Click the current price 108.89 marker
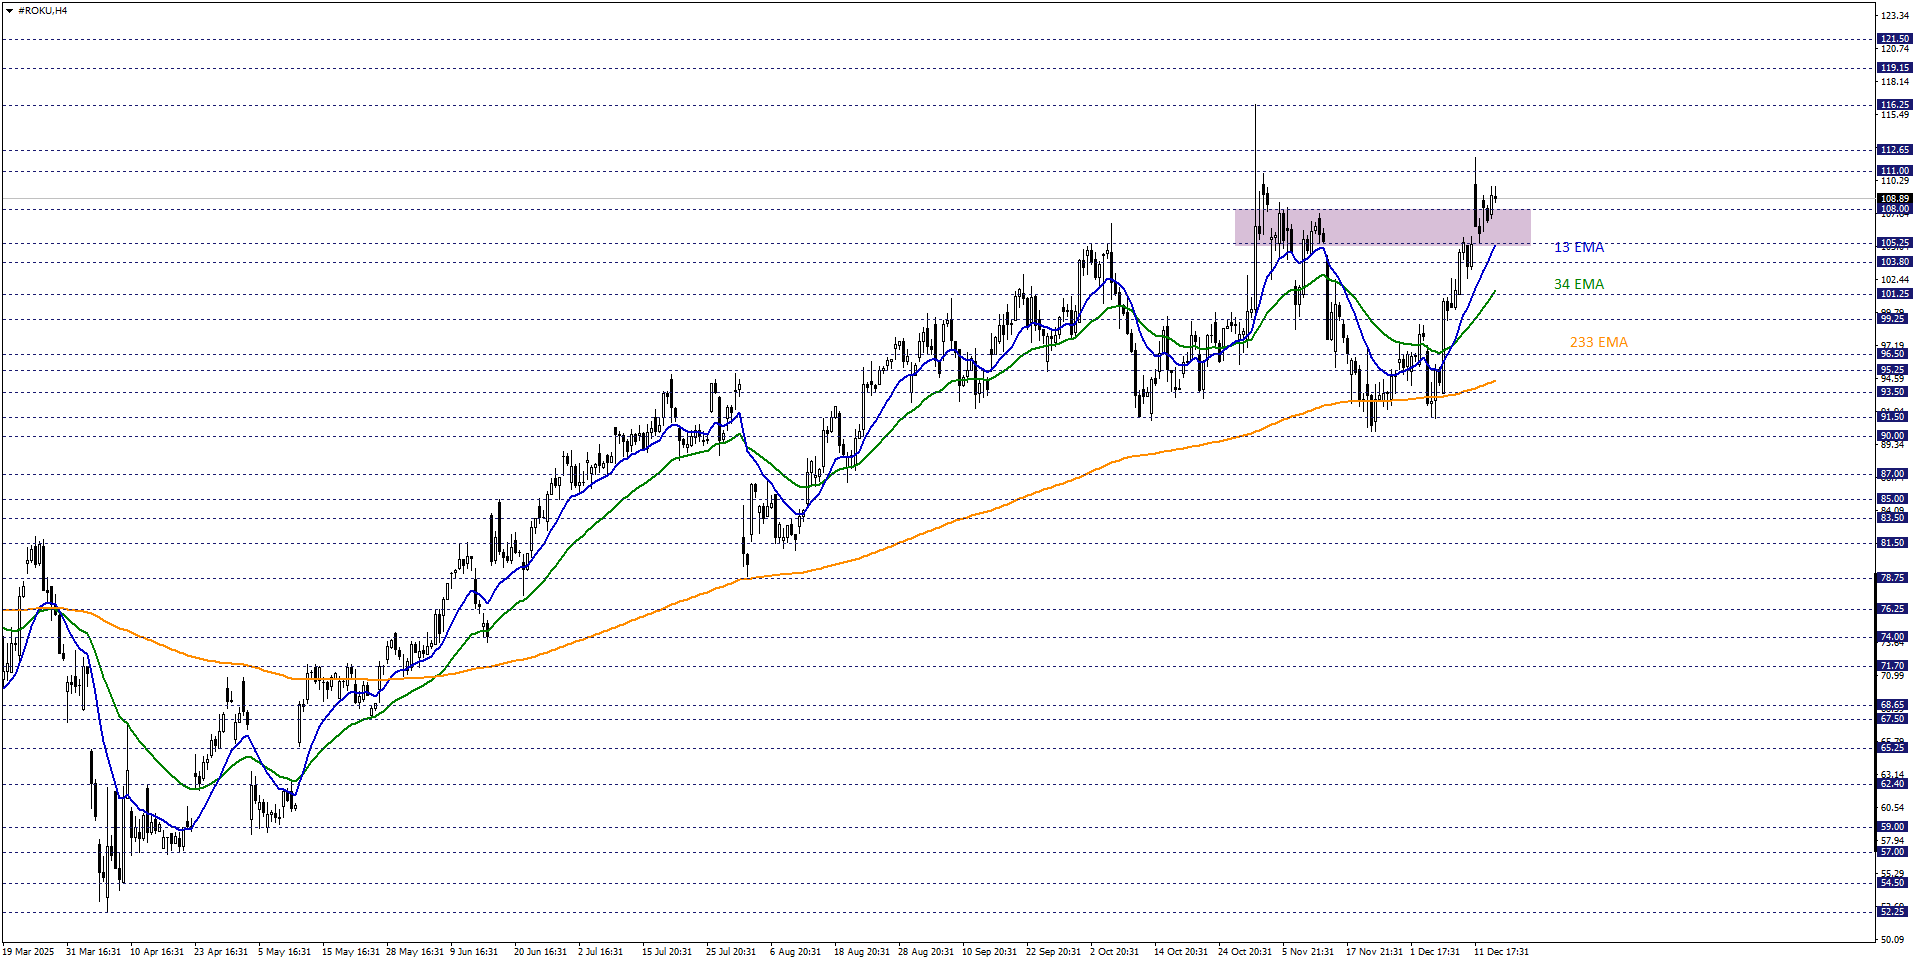Image resolution: width=1916 pixels, height=963 pixels. (1894, 199)
